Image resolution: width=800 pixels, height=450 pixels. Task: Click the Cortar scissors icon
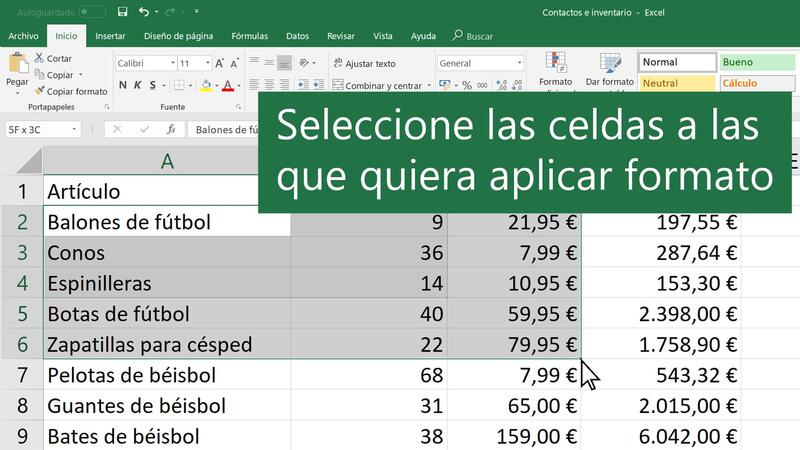tap(39, 59)
